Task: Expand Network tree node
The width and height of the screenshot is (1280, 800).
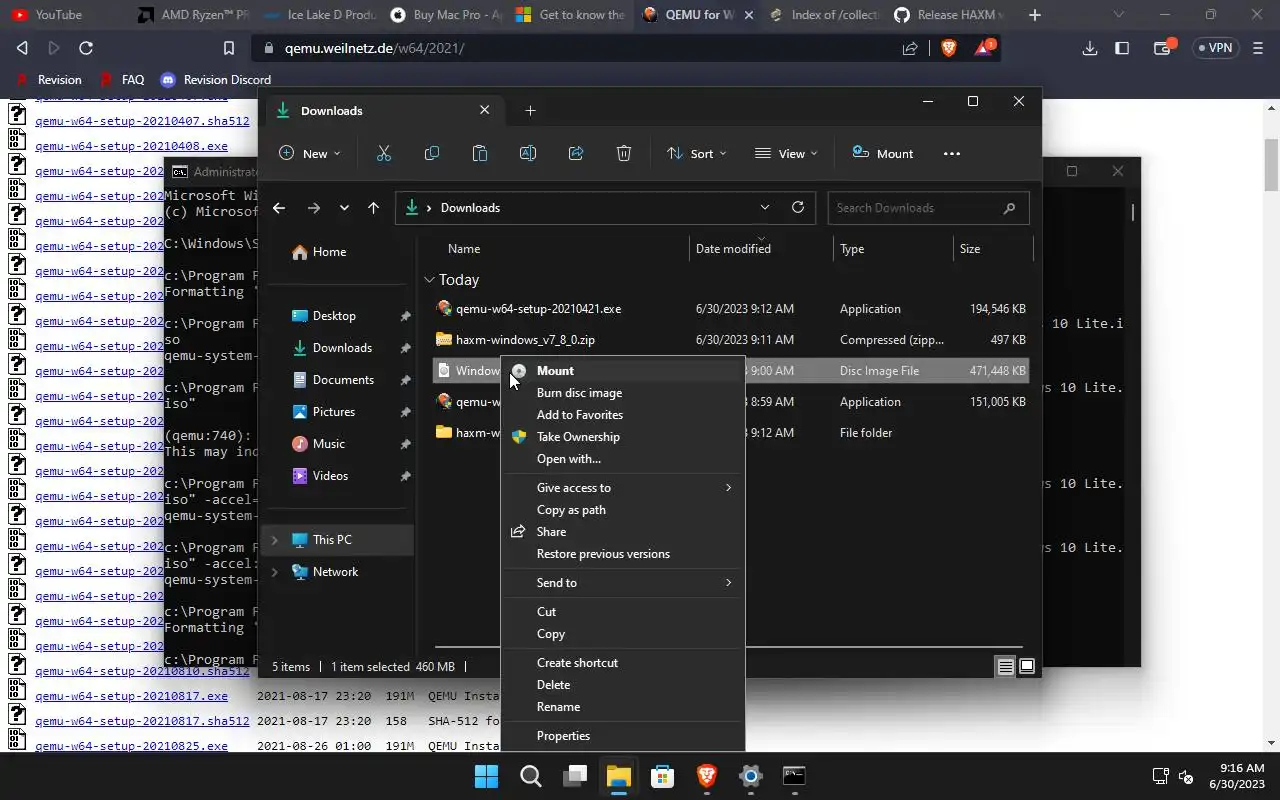Action: pos(275,572)
